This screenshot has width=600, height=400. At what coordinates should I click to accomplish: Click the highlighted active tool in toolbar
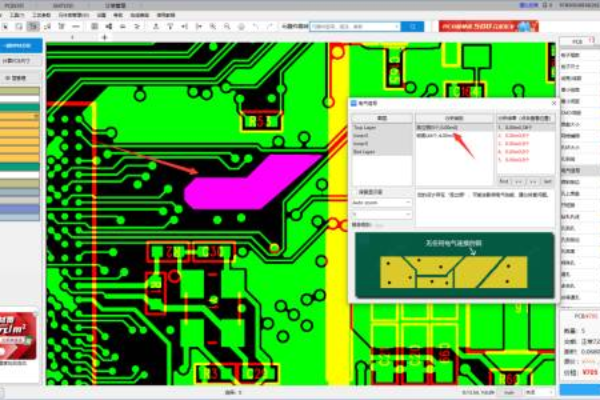pos(33,27)
